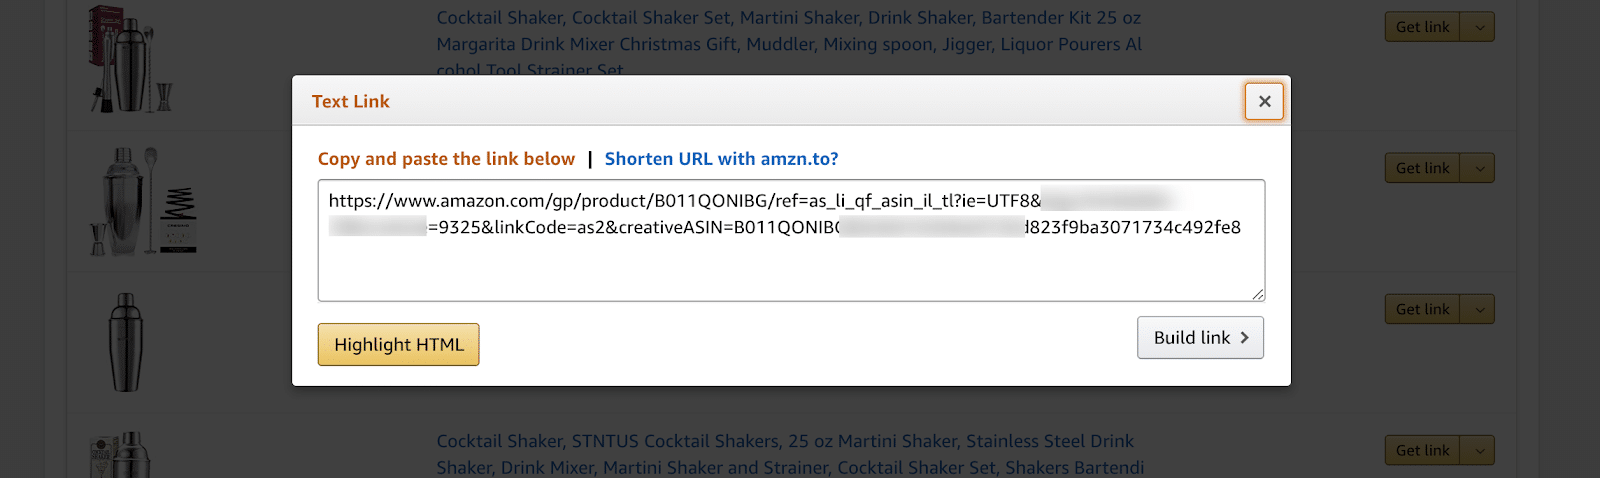Open the bartender kit shaker set thumbnail
The image size is (1600, 478).
[x=131, y=58]
